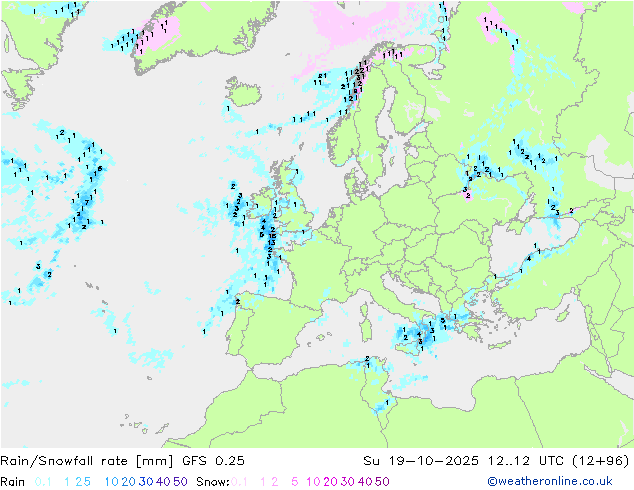
Task: Select the purple rain legend value 40
Action: pyautogui.click(x=163, y=482)
